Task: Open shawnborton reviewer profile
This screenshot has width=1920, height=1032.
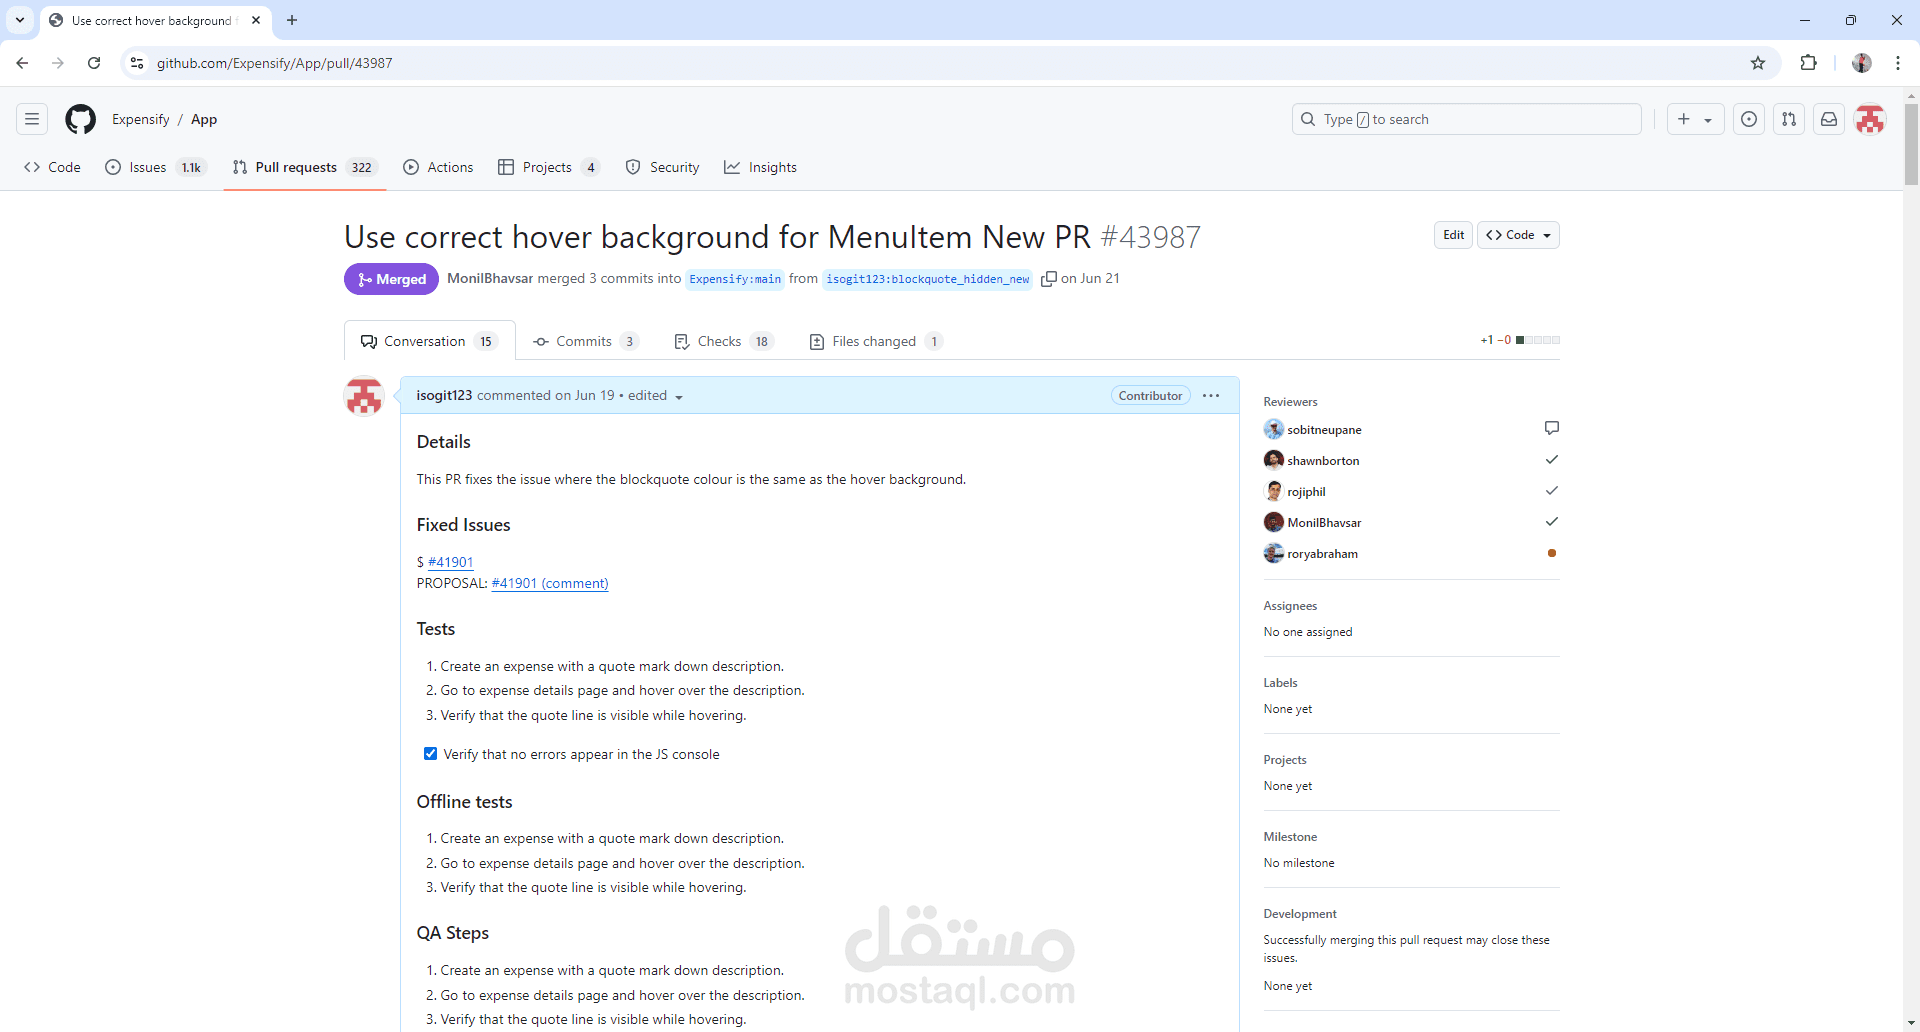Action: (1323, 460)
